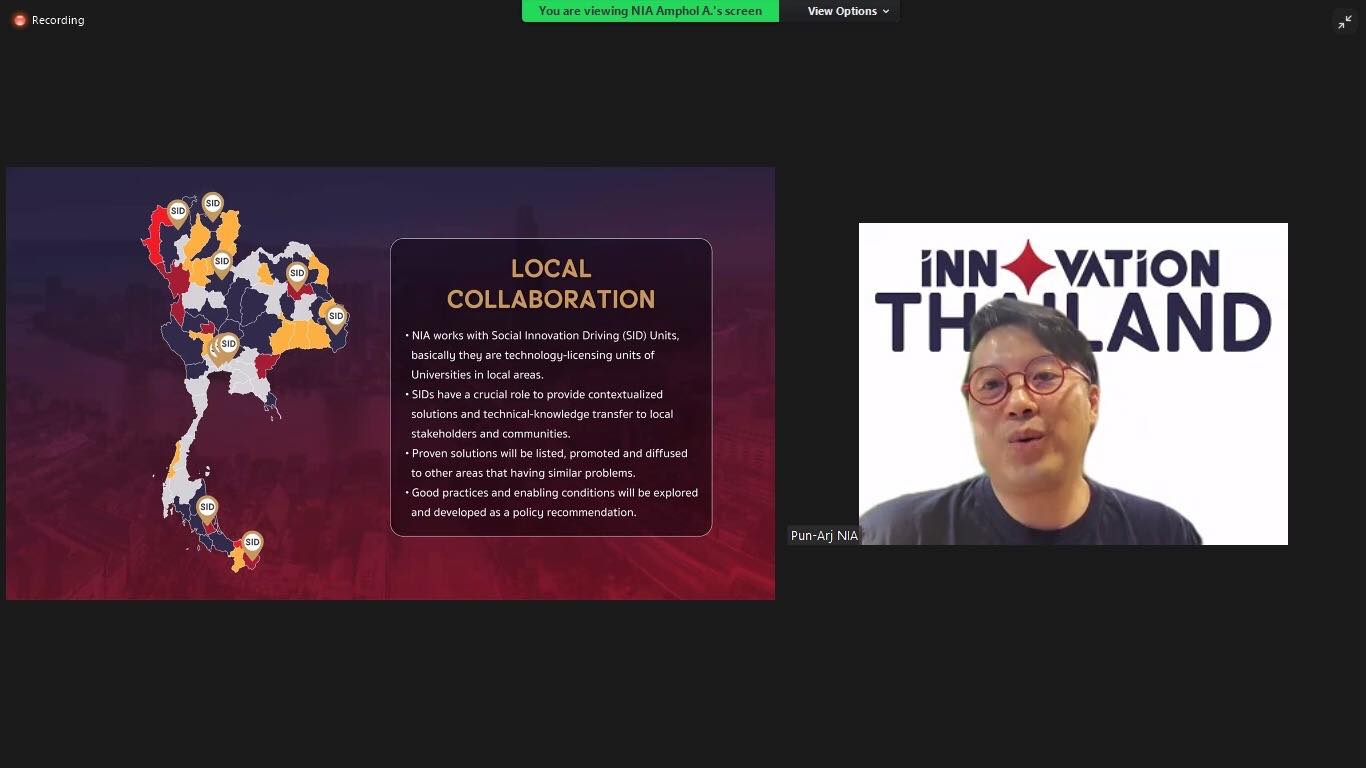1366x768 pixels.
Task: Click the green 'You are viewing NIA Amphol A.'s screen' banner
Action: tap(650, 11)
